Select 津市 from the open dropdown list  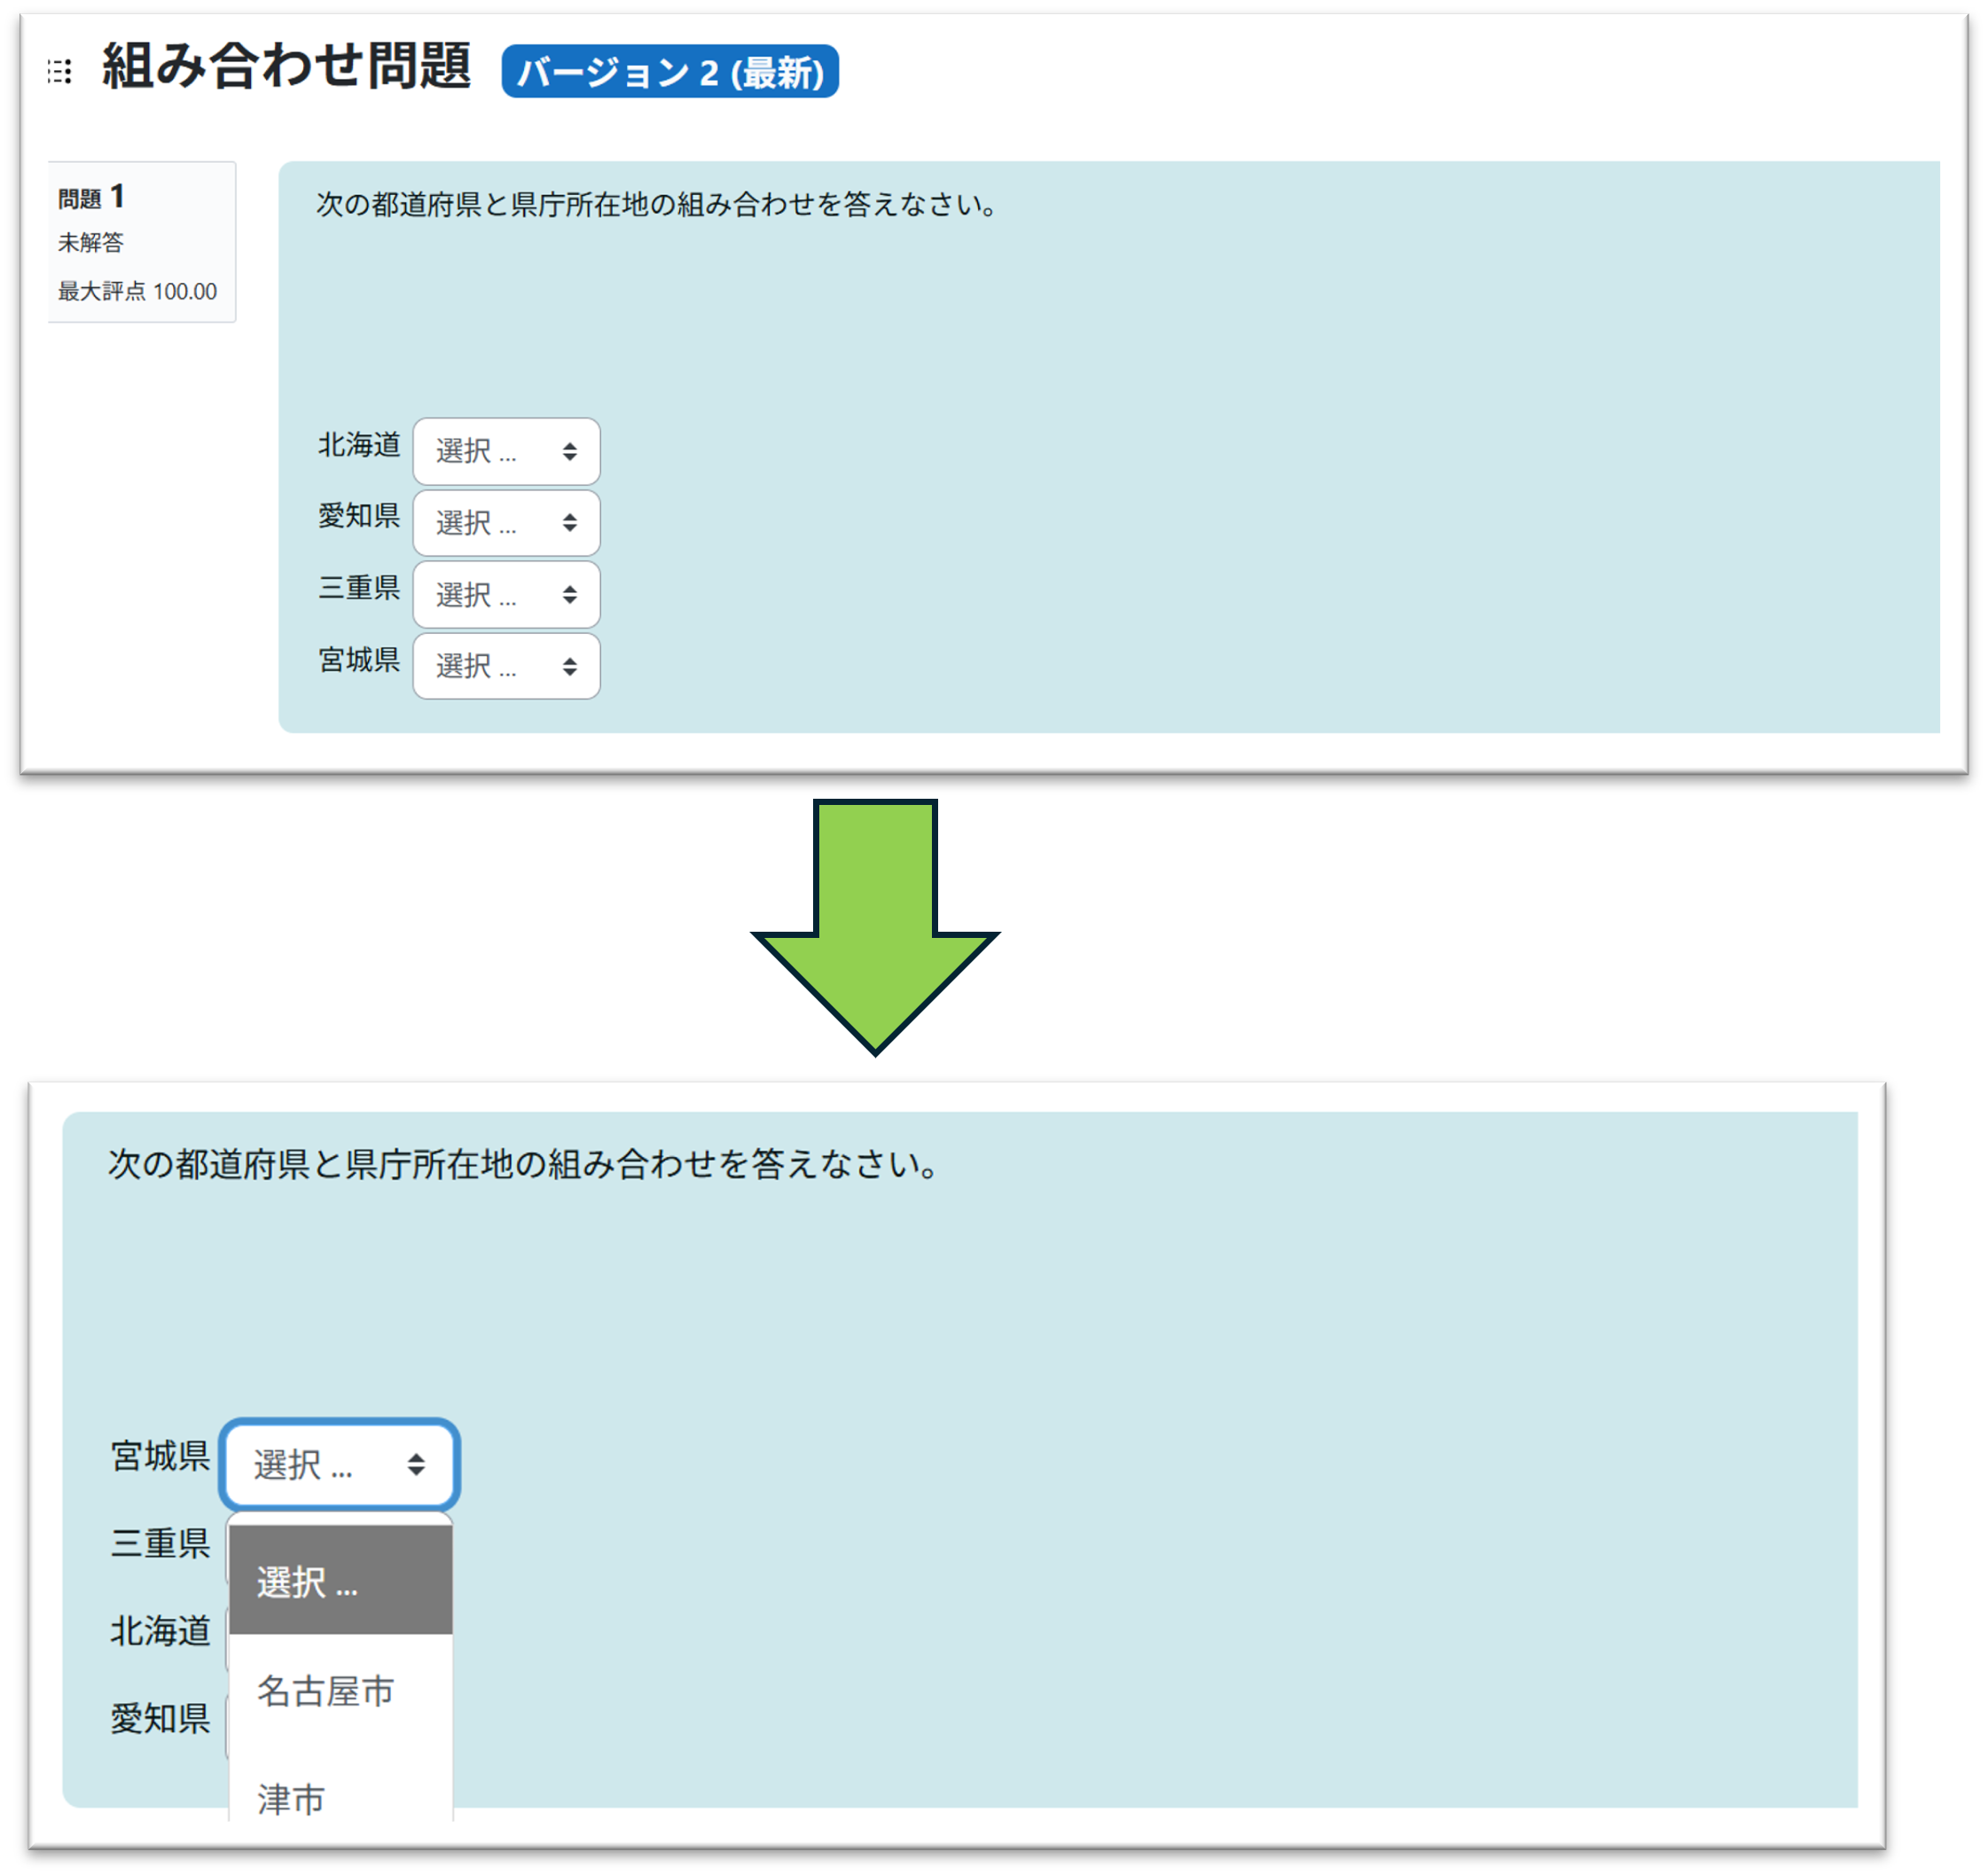(291, 1798)
